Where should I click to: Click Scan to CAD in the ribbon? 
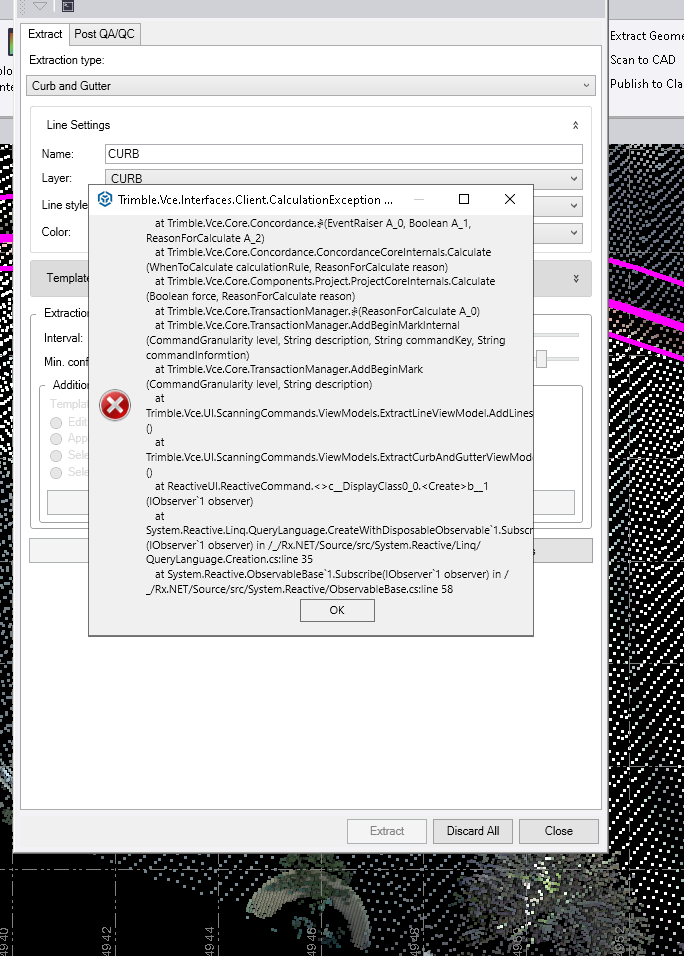pos(643,60)
